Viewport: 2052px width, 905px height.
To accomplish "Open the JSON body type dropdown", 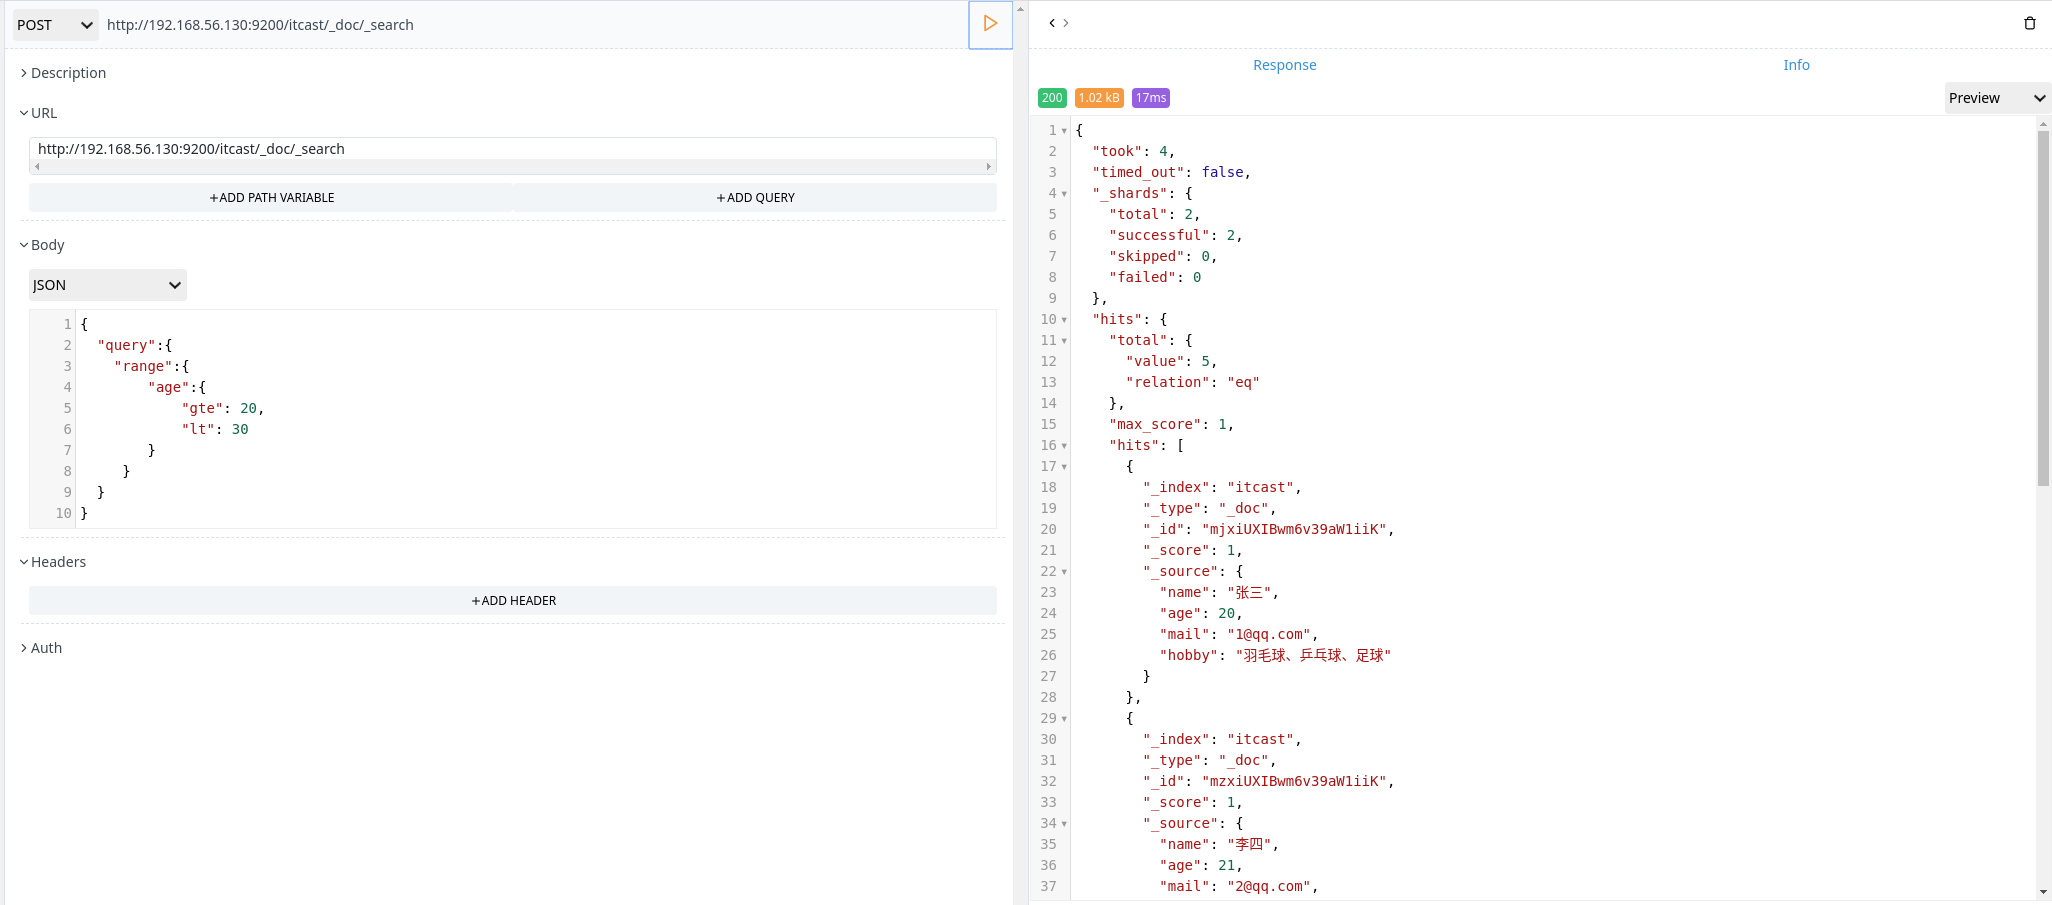I will 106,285.
